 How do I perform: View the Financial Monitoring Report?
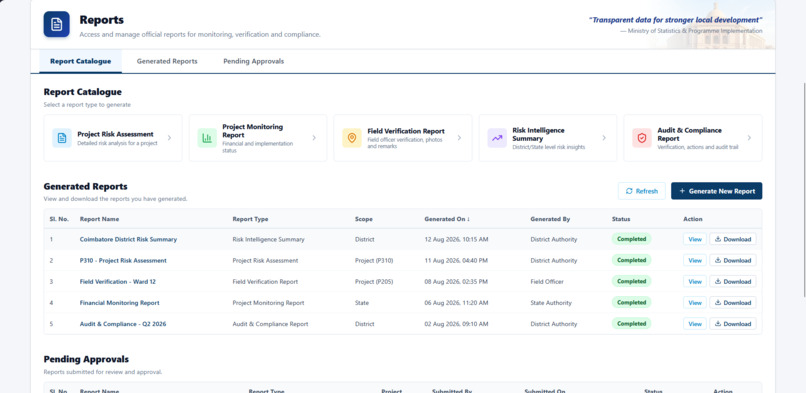(x=695, y=303)
